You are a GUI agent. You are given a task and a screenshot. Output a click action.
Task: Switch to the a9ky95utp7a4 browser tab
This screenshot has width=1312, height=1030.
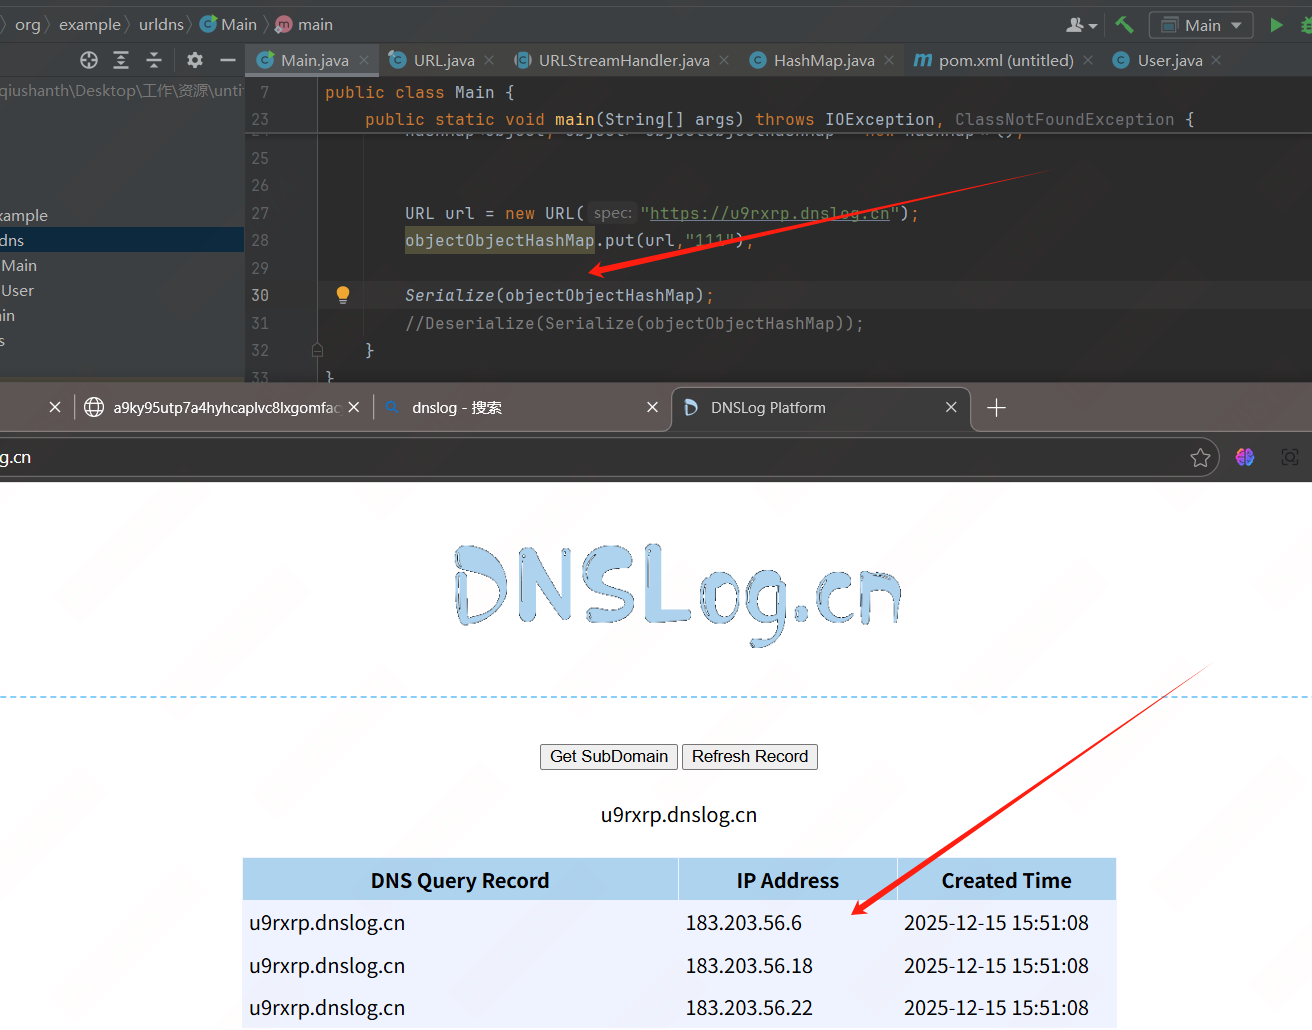(221, 408)
